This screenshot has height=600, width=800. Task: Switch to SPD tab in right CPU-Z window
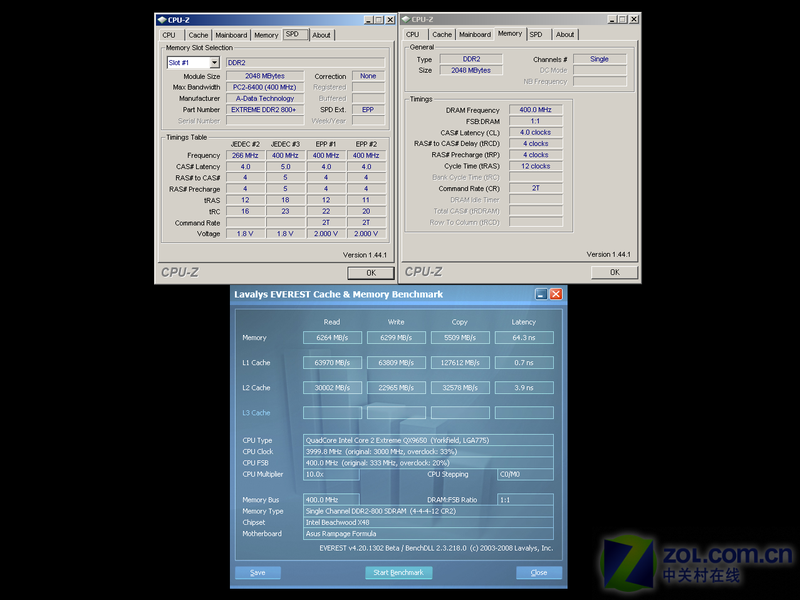pos(539,34)
